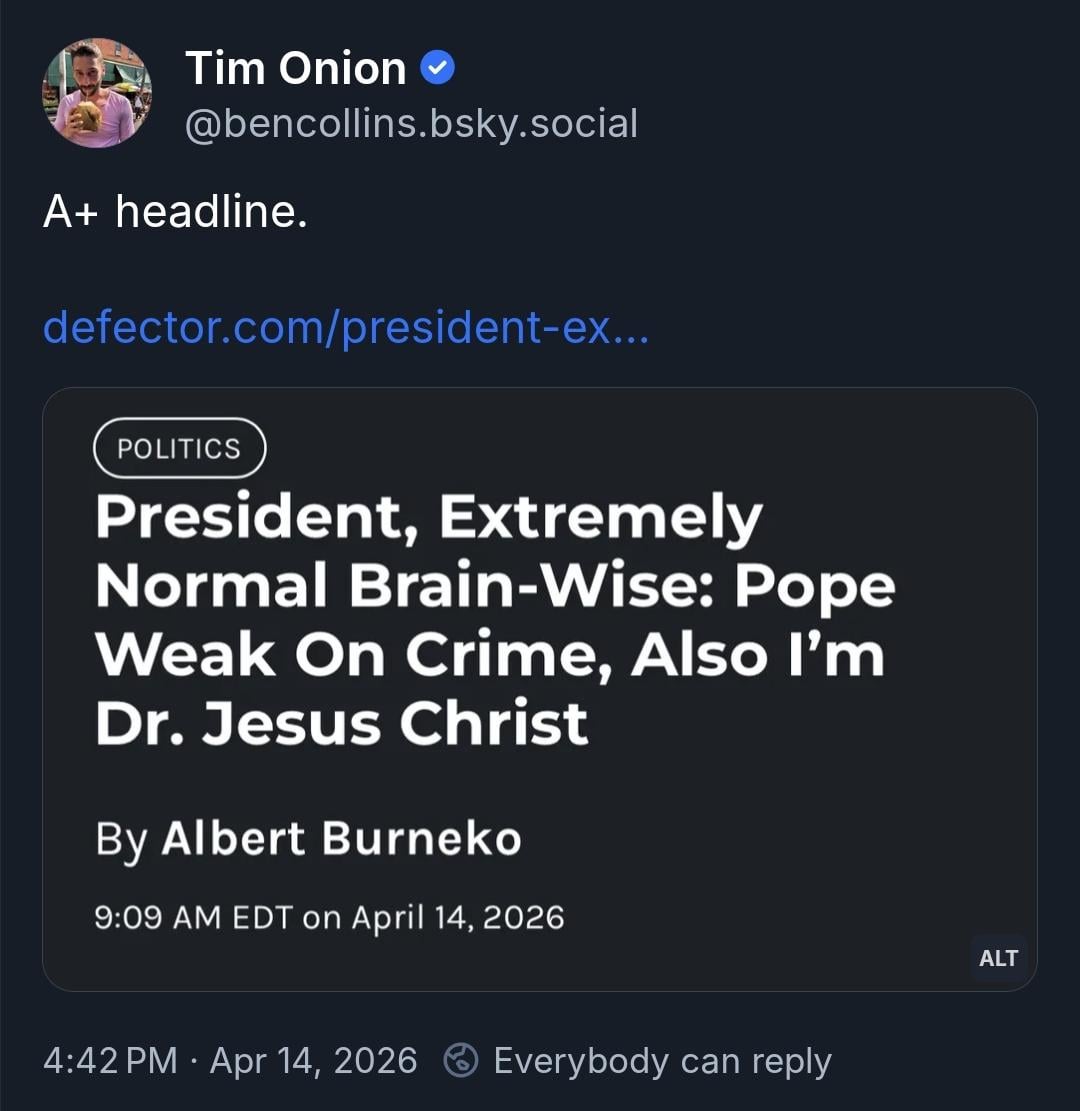Click the Tim Onion display name
Image resolution: width=1080 pixels, height=1111 pixels.
pyautogui.click(x=295, y=68)
